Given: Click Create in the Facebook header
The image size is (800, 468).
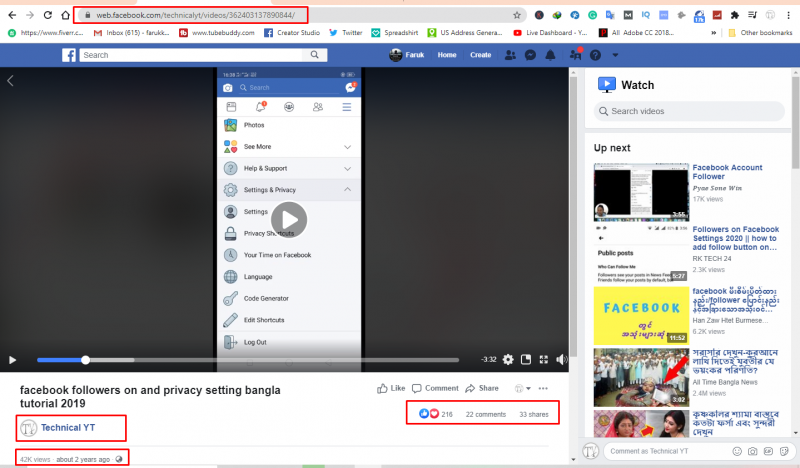Looking at the screenshot, I should tap(481, 55).
